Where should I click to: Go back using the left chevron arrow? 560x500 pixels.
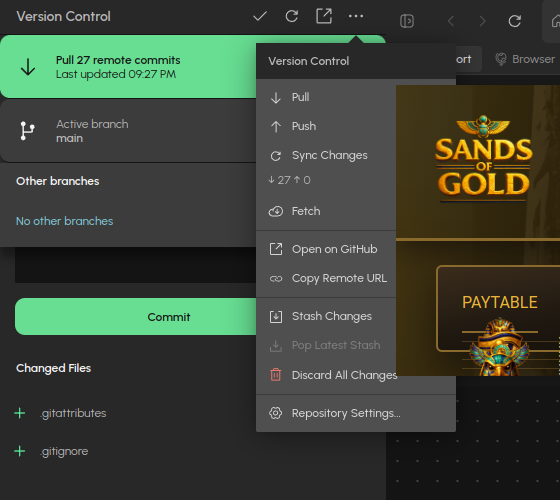point(451,21)
